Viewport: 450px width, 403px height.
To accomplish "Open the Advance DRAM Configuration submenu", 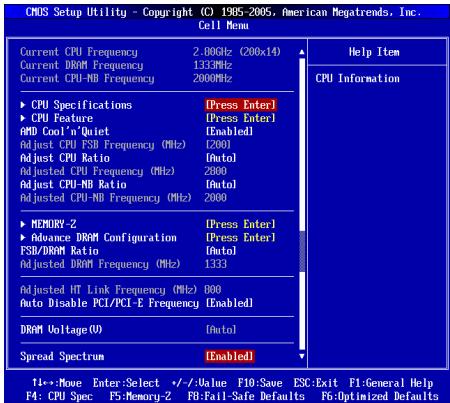I will pyautogui.click(x=104, y=238).
